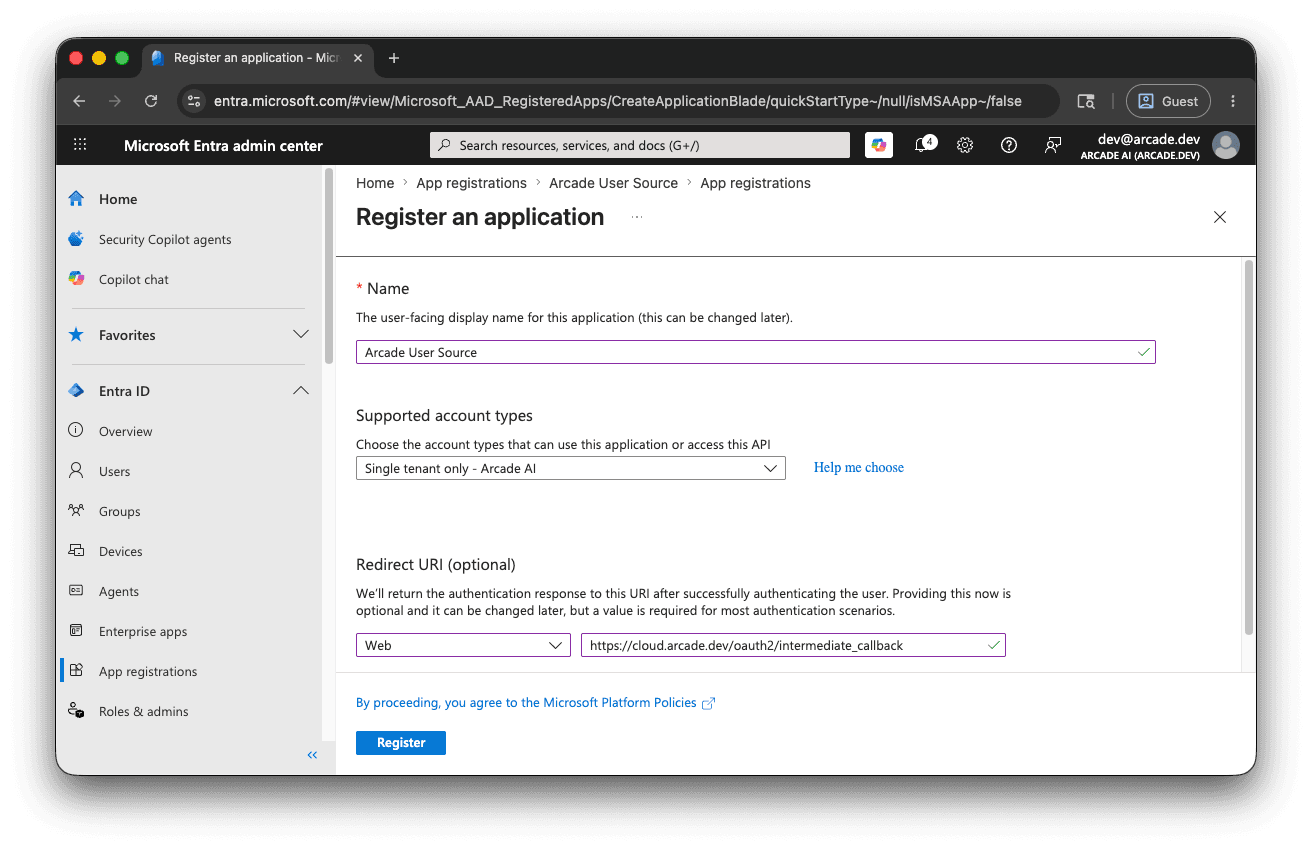The width and height of the screenshot is (1312, 849).
Task: Click the Redirect URI input field
Action: click(x=793, y=645)
